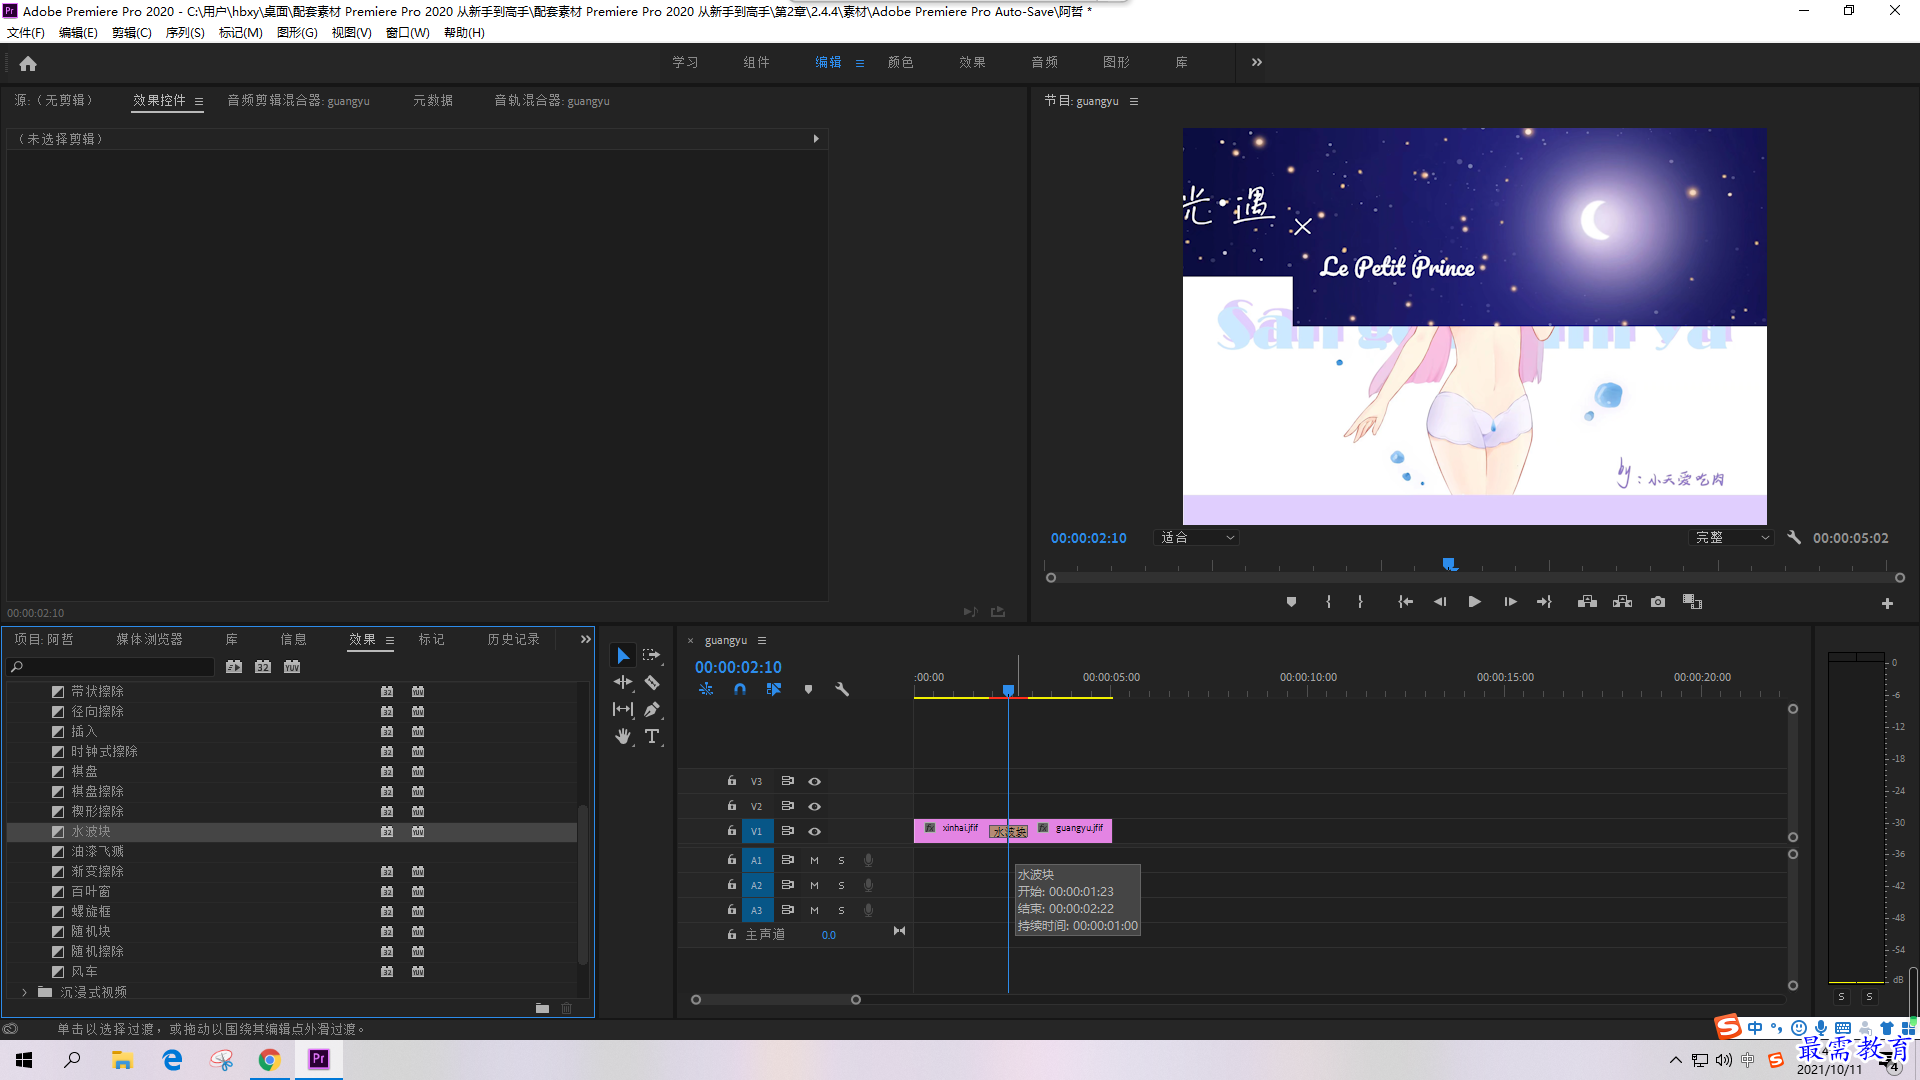
Task: Click the Extract button
Action: pos(1622,602)
